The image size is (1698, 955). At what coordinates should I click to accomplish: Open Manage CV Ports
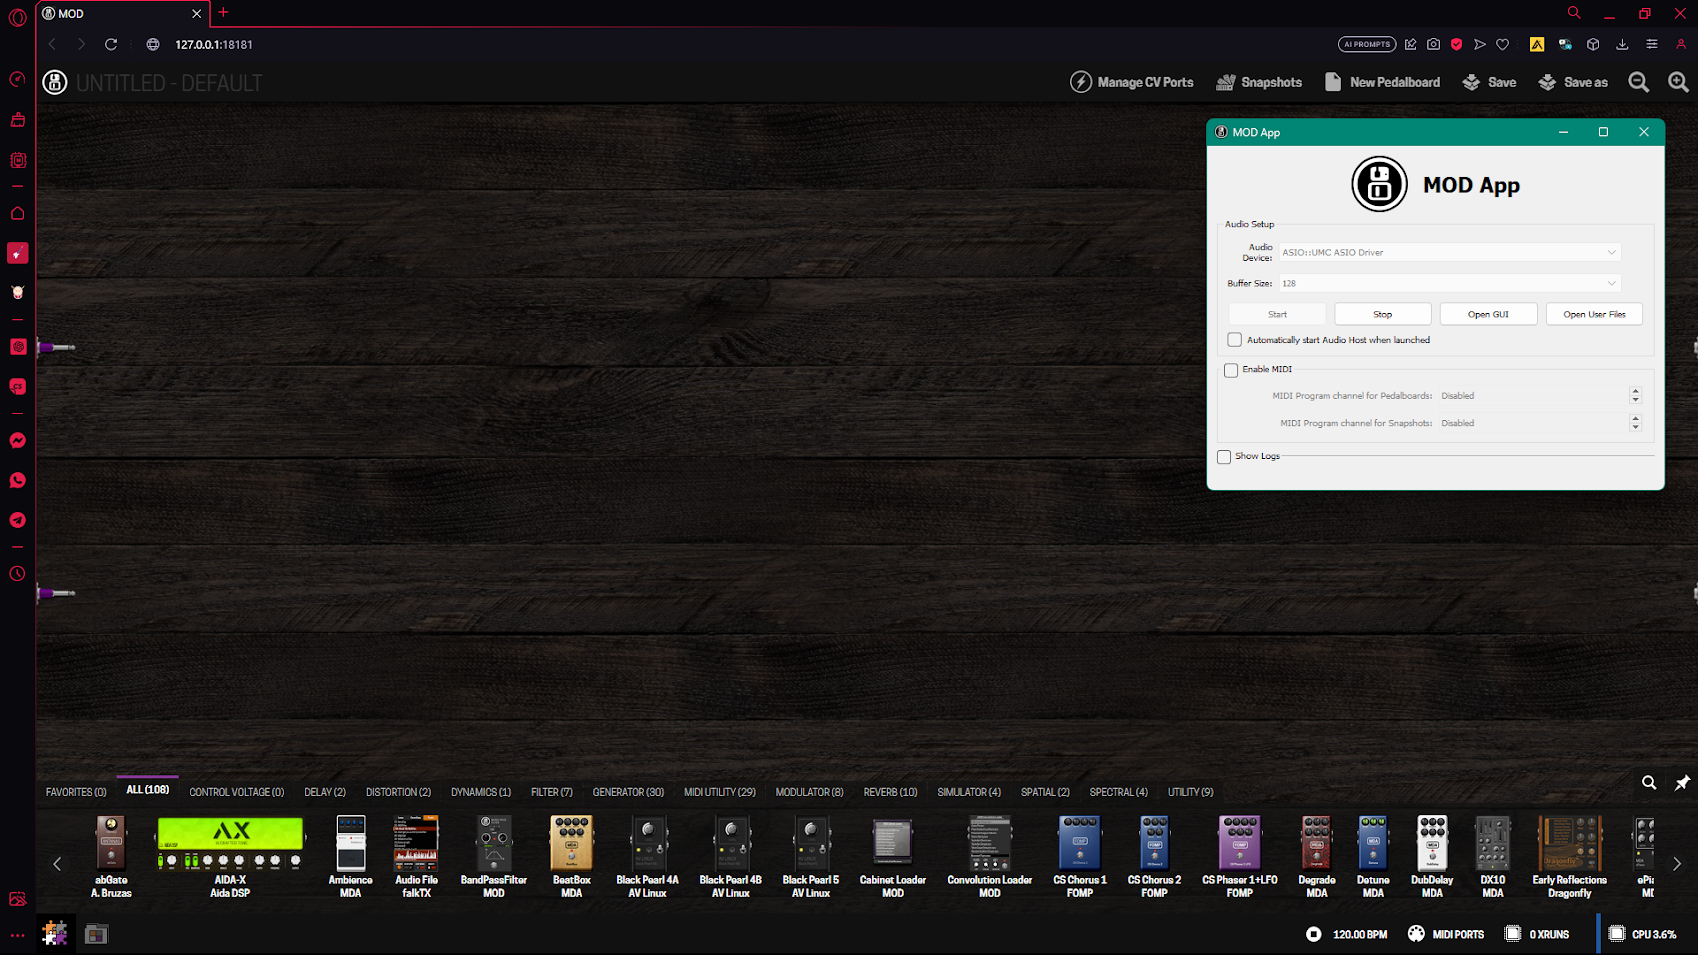coord(1132,82)
